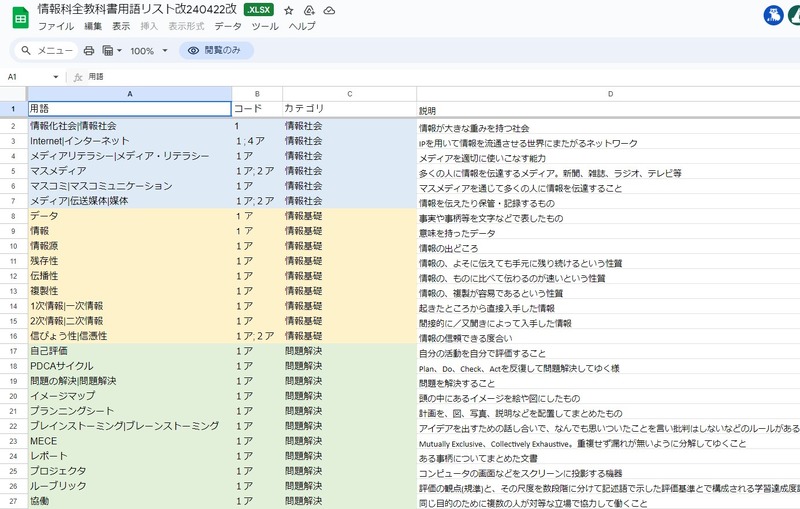This screenshot has height=509, width=800.
Task: Check the cloud document status icon
Action: (x=330, y=10)
